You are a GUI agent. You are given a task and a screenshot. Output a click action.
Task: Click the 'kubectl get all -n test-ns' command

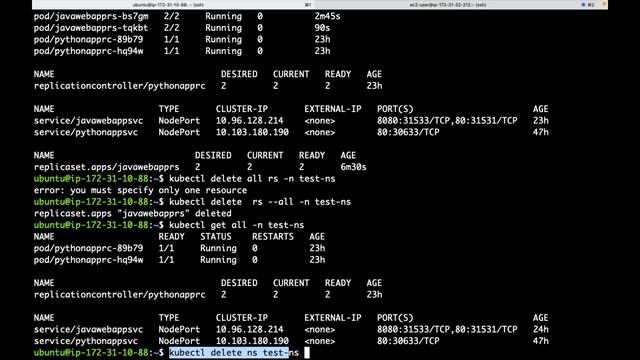pos(237,225)
